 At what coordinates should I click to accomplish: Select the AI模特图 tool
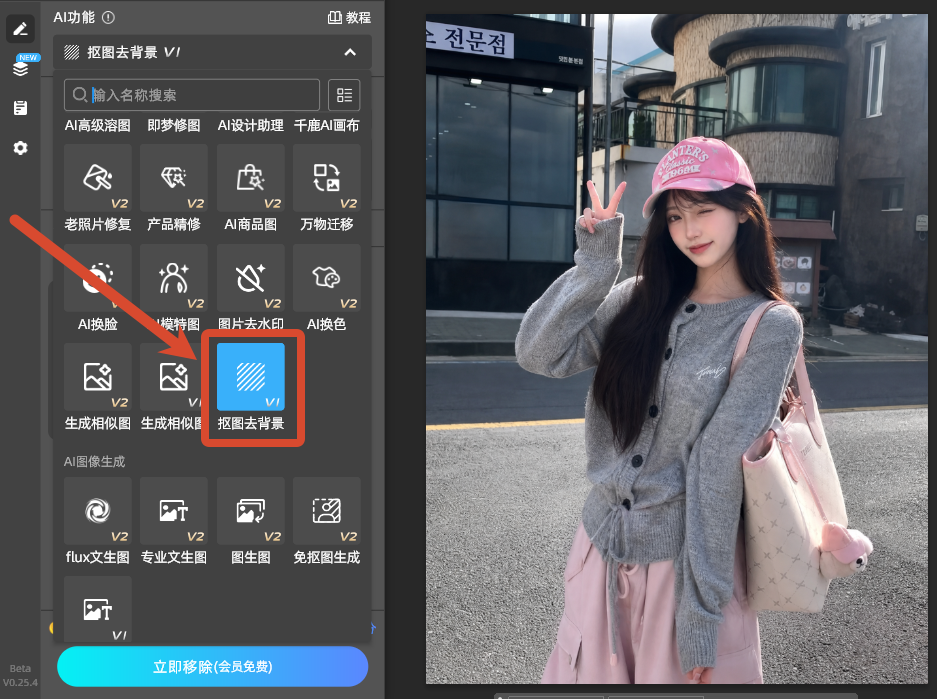[174, 289]
